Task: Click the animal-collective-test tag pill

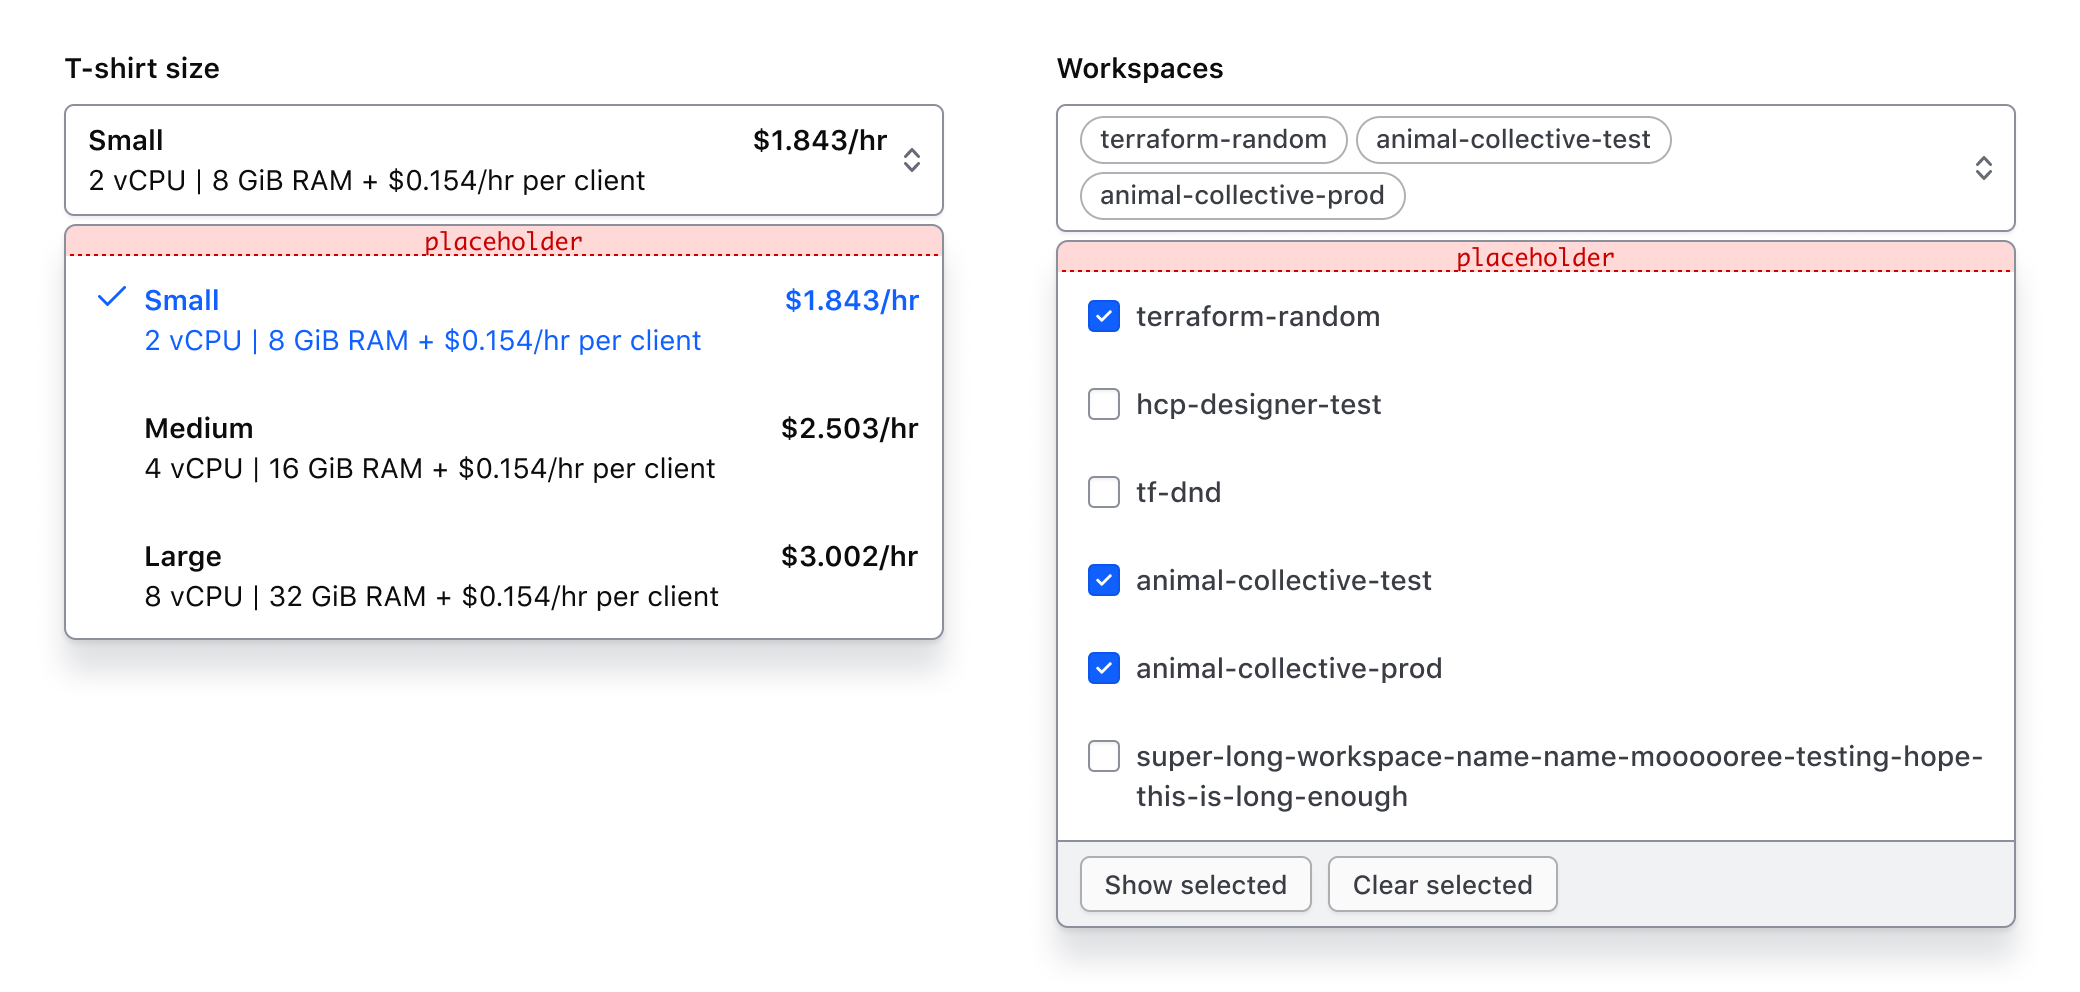Action: pos(1513,139)
